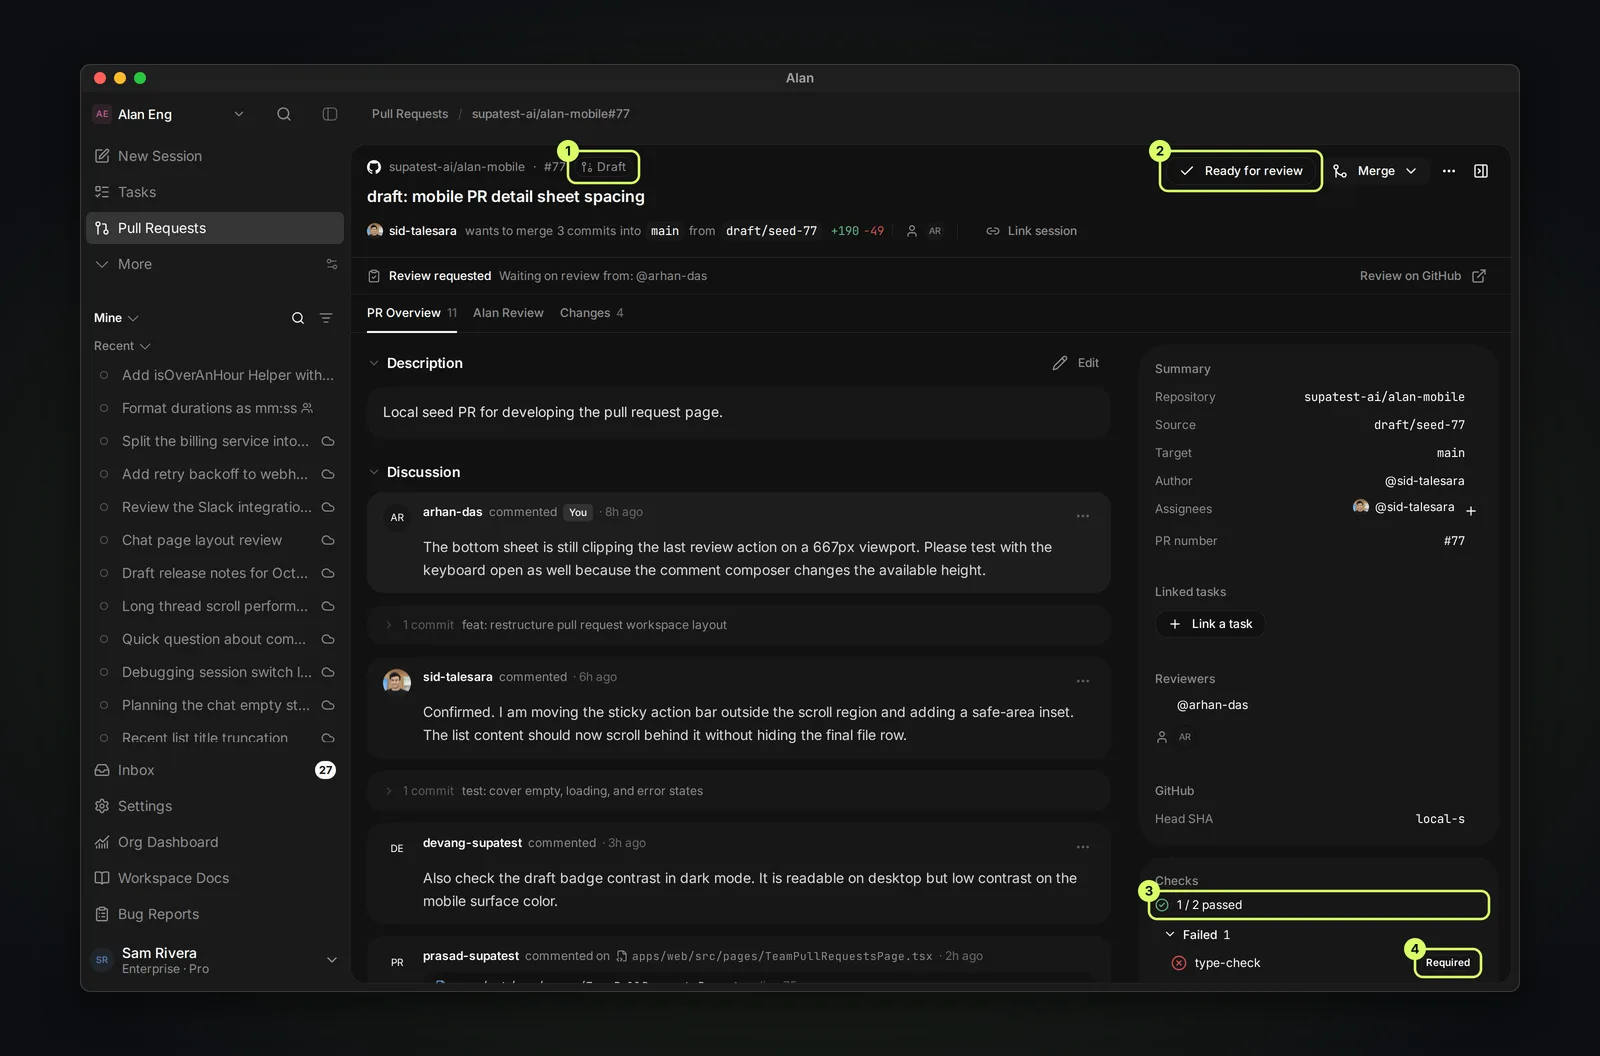1600x1056 pixels.
Task: Collapse the Description section
Action: tap(374, 363)
